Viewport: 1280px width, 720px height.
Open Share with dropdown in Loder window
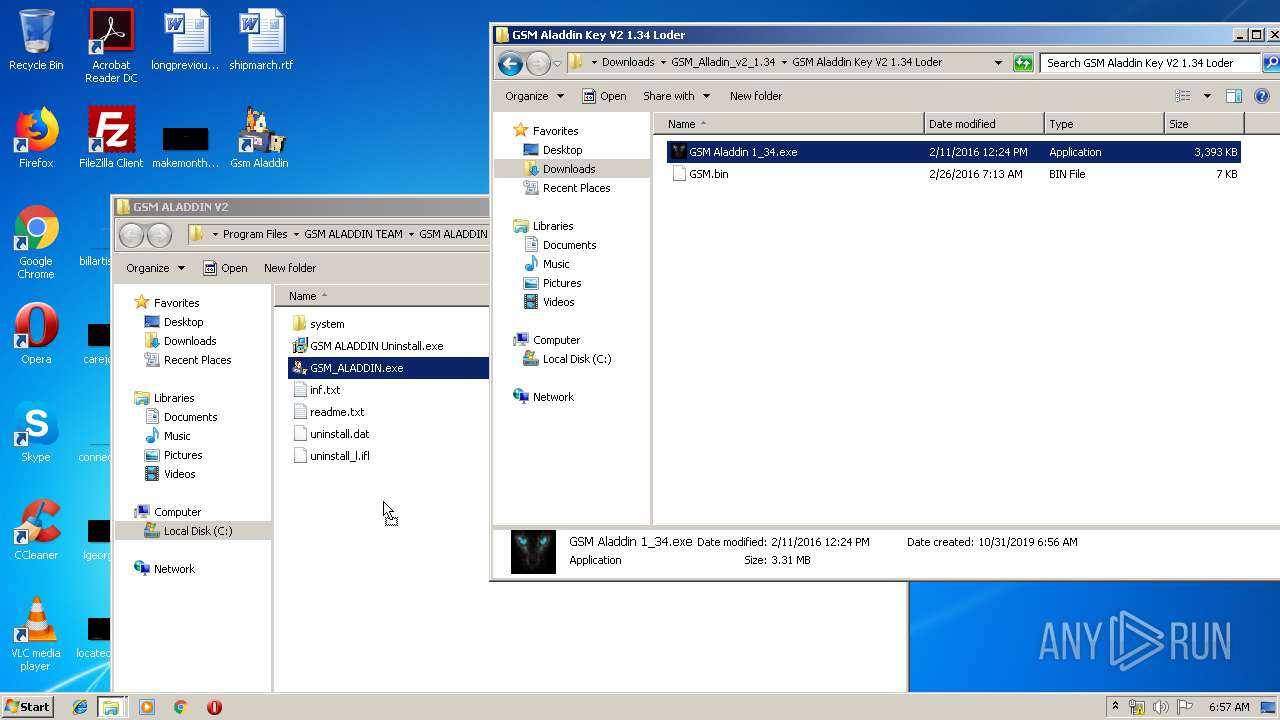pos(676,96)
